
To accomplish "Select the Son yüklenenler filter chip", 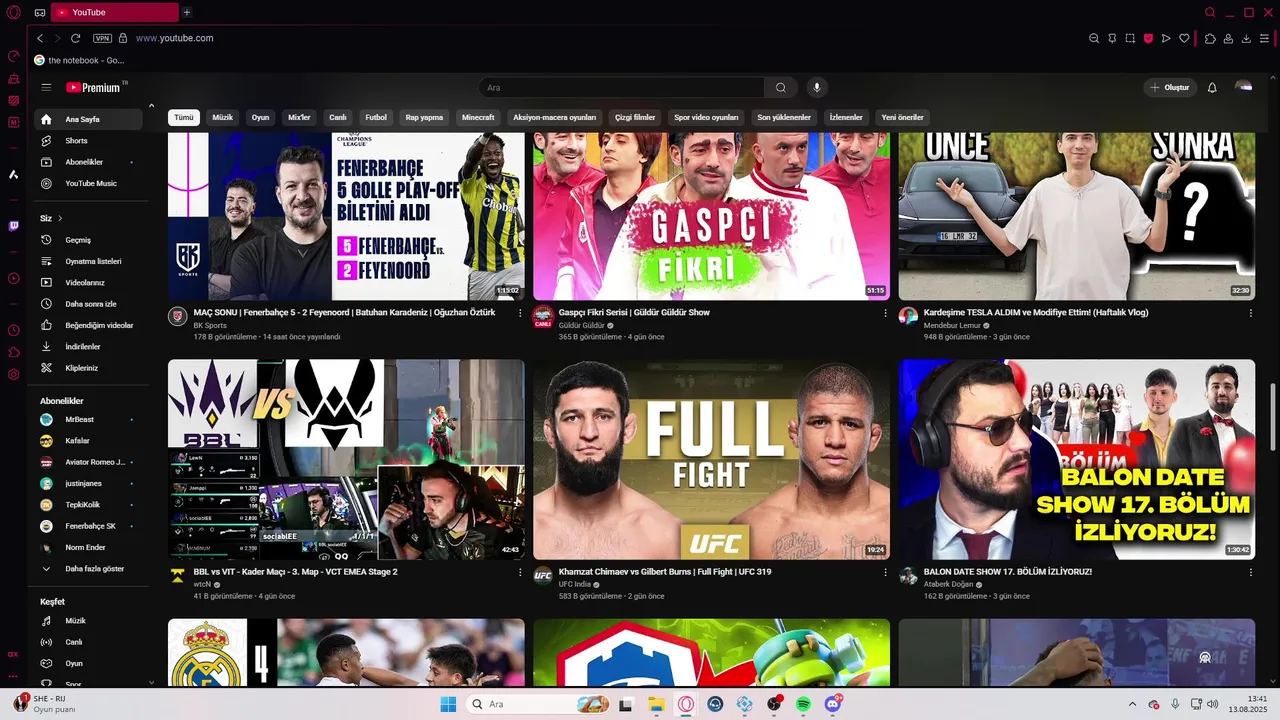I will [784, 117].
